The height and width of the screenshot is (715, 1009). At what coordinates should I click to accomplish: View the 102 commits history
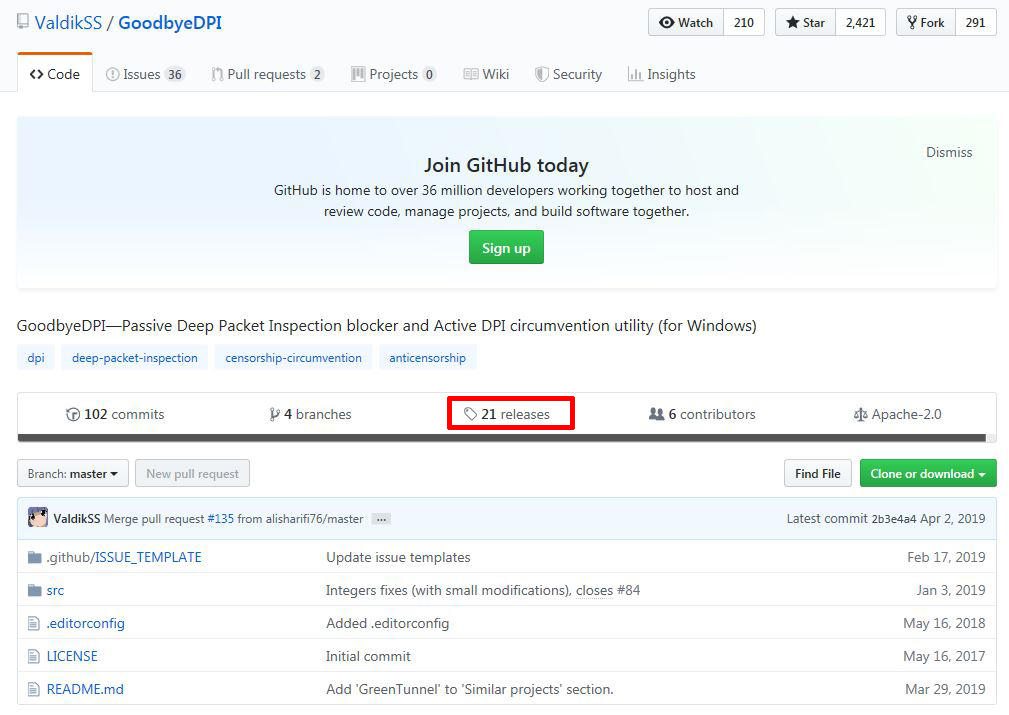[x=115, y=414]
